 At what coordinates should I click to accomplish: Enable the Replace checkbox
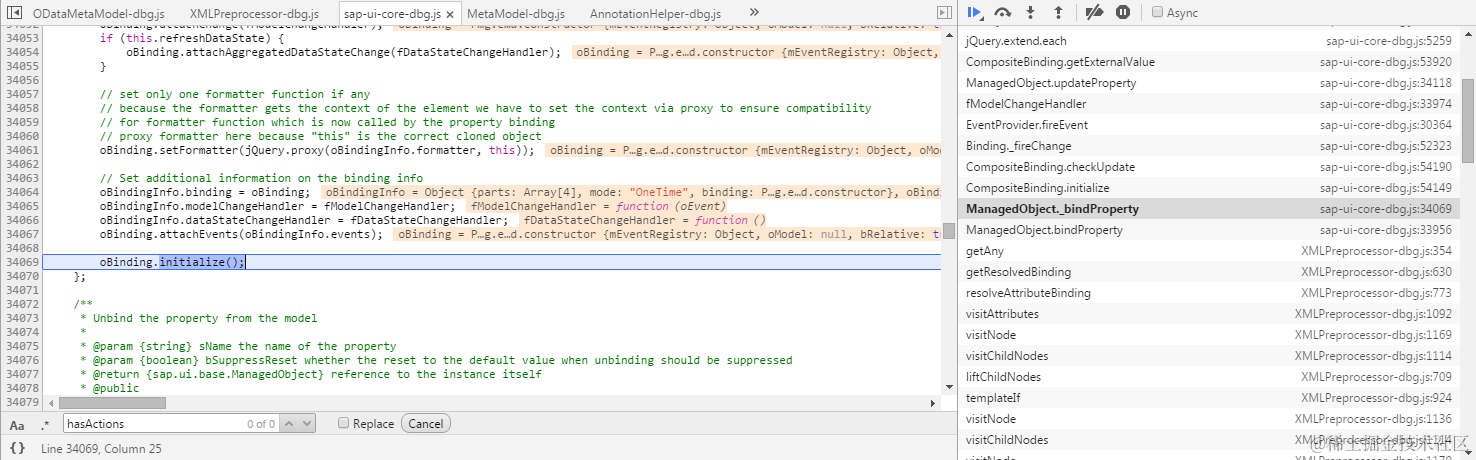343,424
